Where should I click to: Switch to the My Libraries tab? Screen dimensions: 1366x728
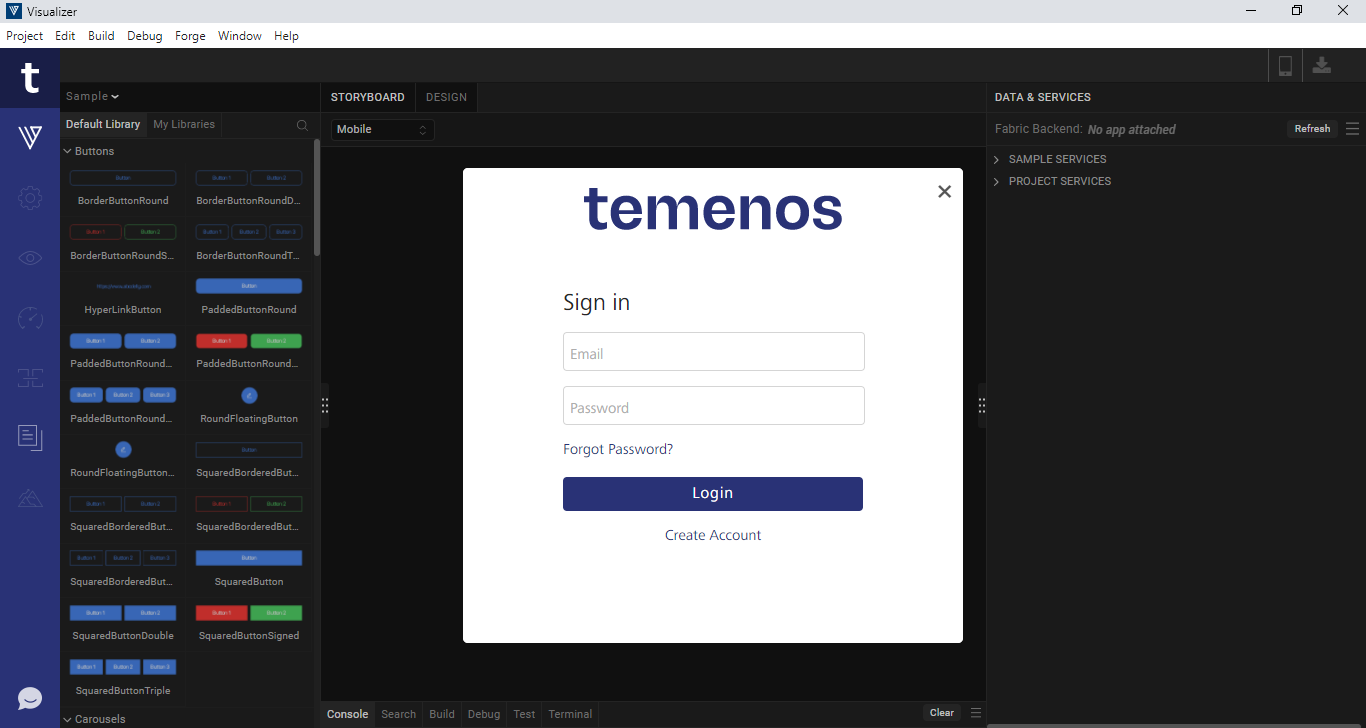tap(184, 125)
